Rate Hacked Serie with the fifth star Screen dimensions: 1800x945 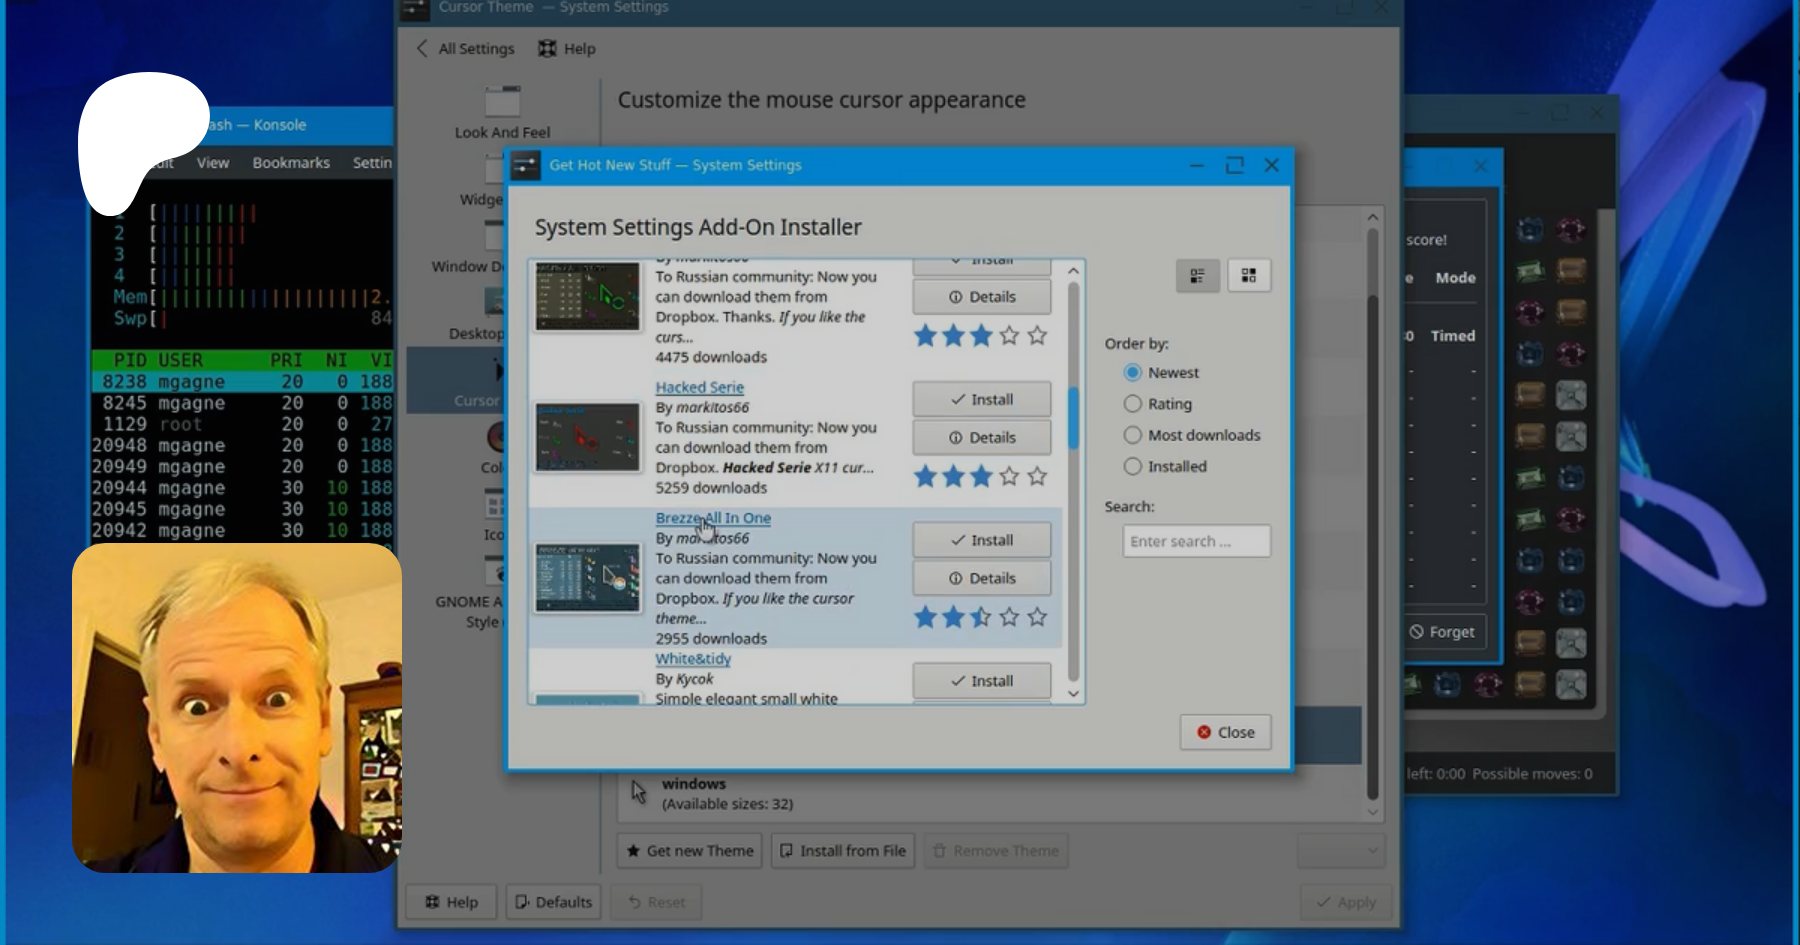tap(1037, 476)
